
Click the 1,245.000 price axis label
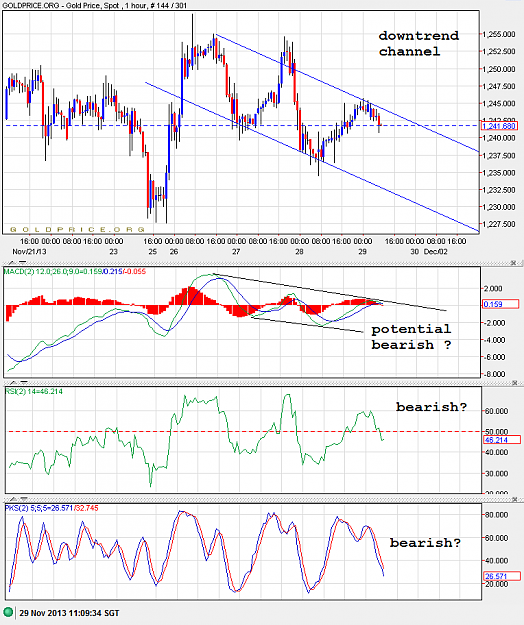(498, 103)
